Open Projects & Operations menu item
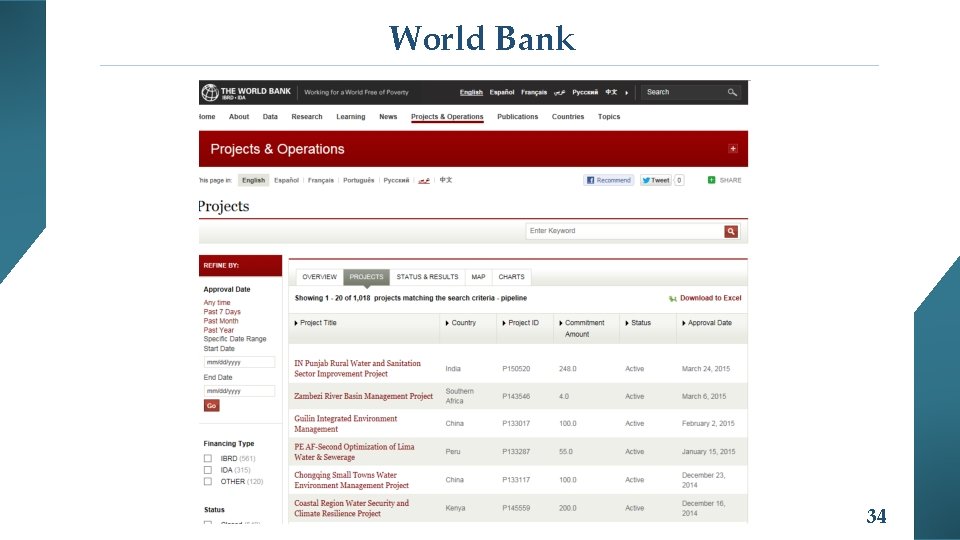The width and height of the screenshot is (960, 540). 447,117
